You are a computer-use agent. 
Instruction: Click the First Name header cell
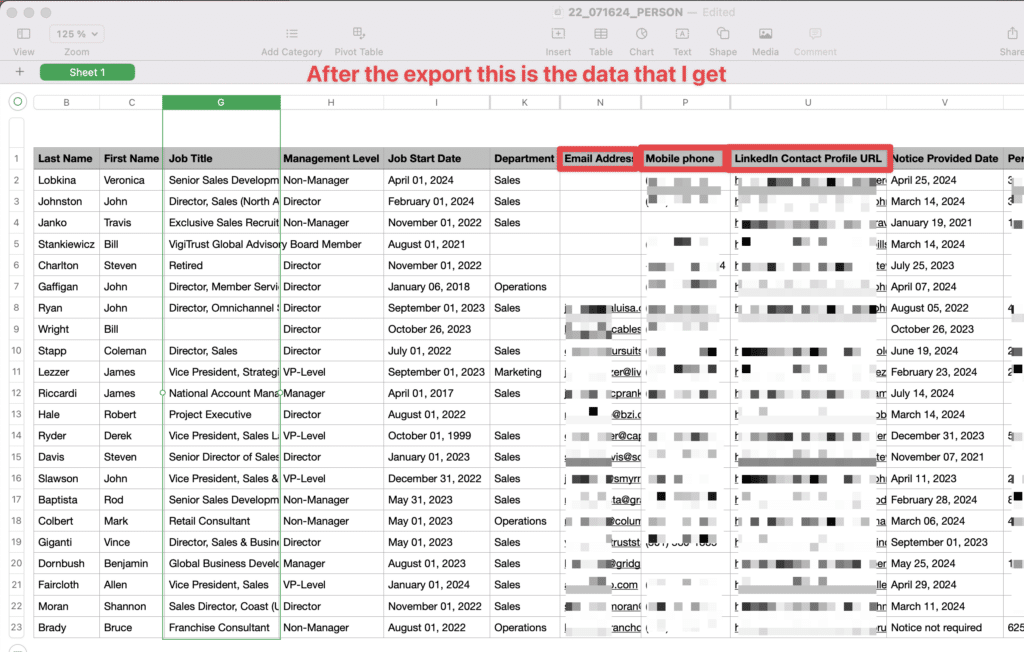[131, 159]
